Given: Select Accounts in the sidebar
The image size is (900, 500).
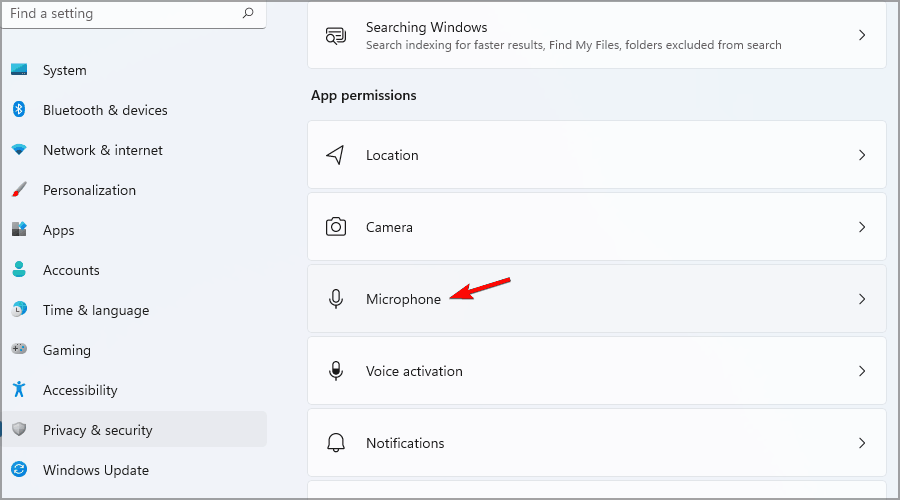Looking at the screenshot, I should [x=71, y=270].
